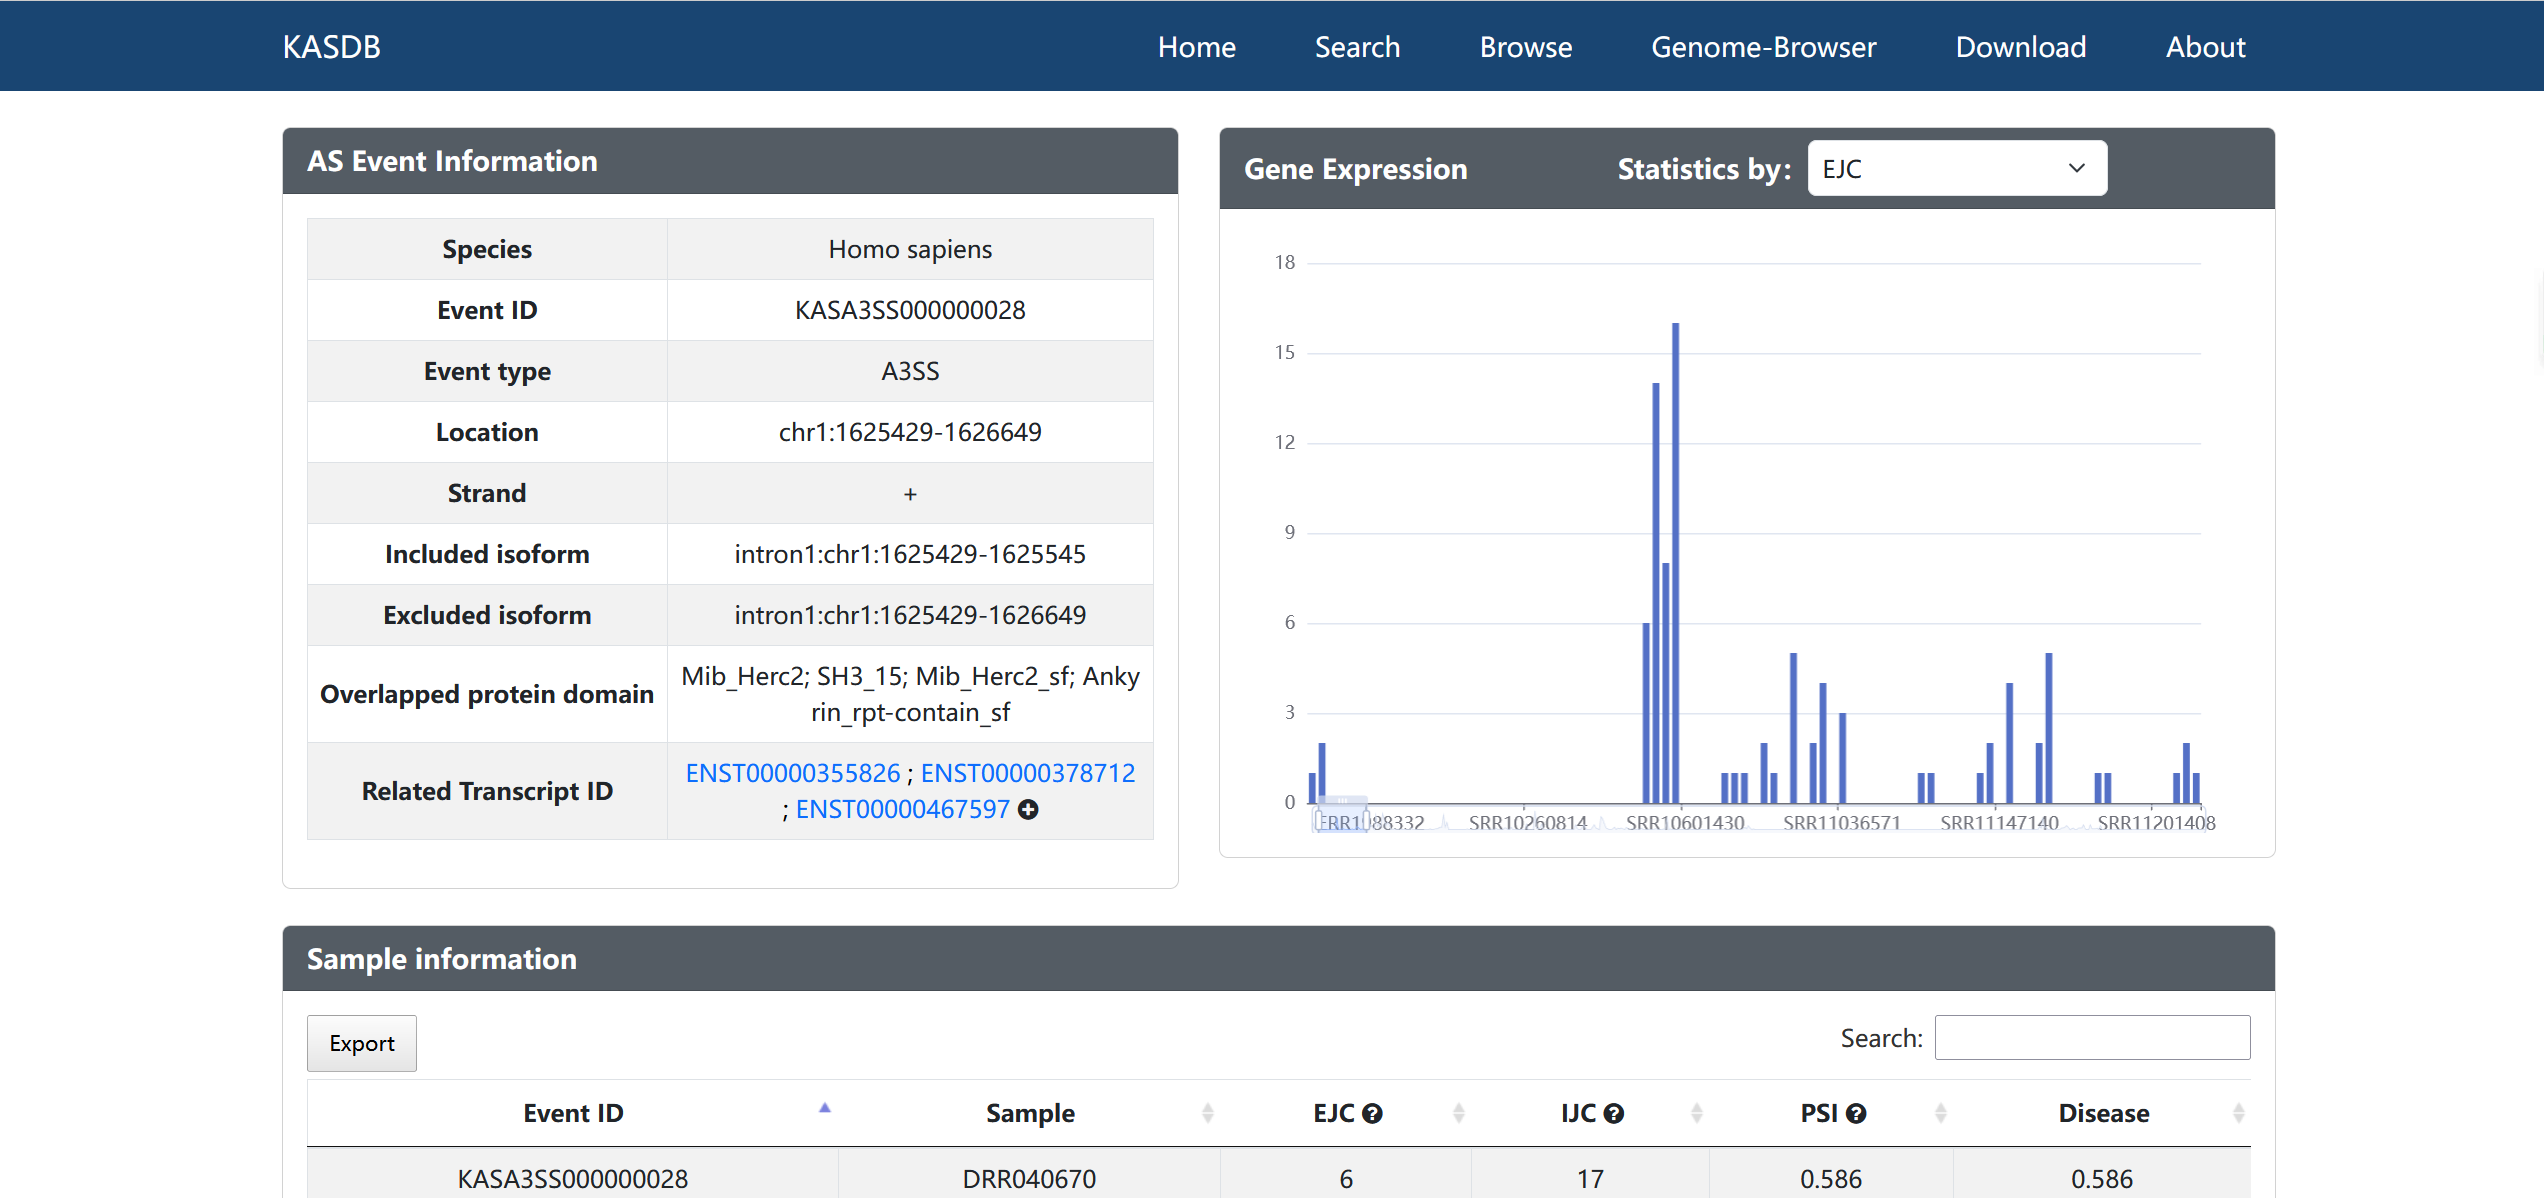Click the KASDB site logo

click(x=331, y=47)
